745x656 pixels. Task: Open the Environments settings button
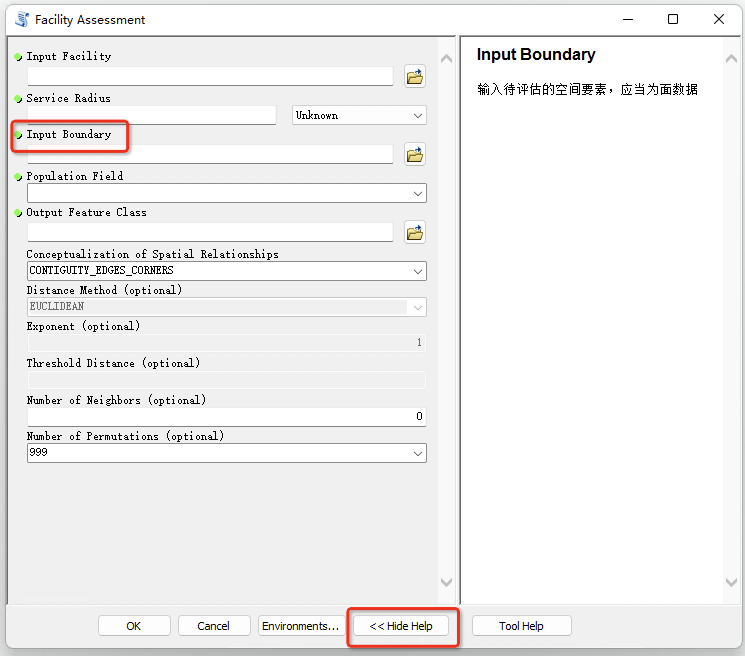[300, 626]
